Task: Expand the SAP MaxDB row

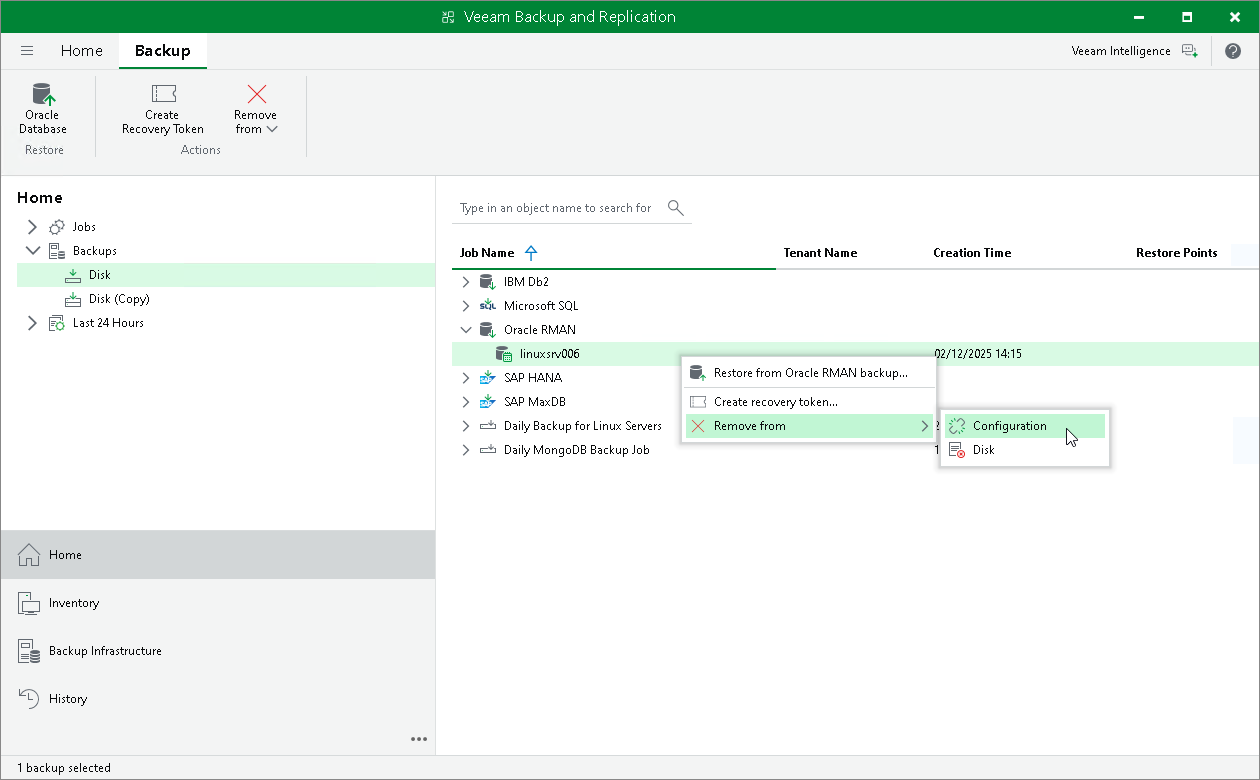Action: point(465,402)
